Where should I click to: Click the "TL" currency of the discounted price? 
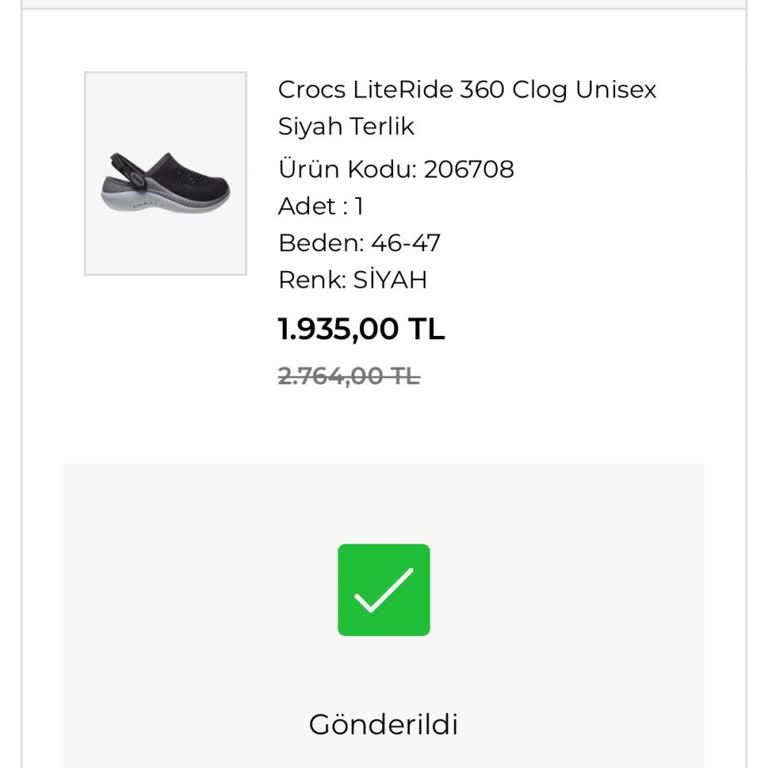[427, 329]
